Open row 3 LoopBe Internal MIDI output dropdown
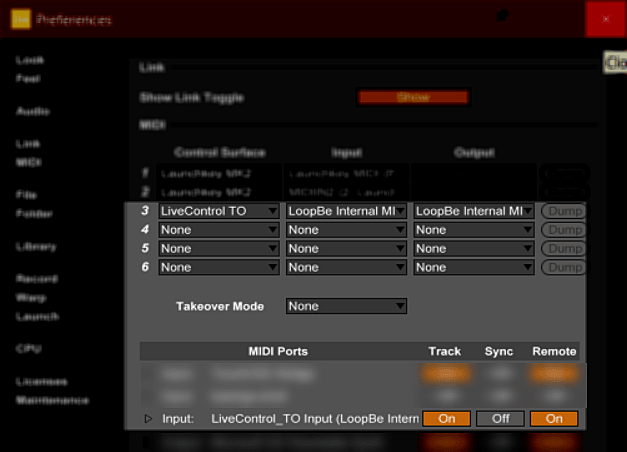 pyautogui.click(x=474, y=211)
